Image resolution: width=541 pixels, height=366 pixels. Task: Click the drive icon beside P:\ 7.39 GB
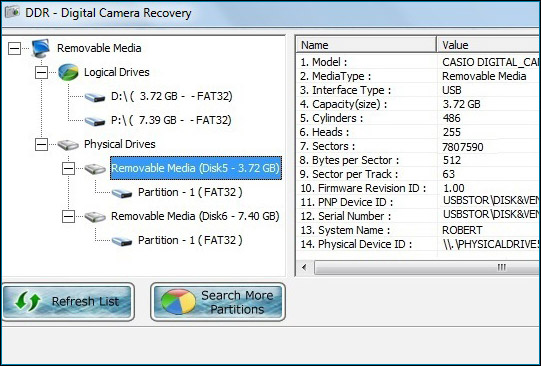click(x=95, y=121)
